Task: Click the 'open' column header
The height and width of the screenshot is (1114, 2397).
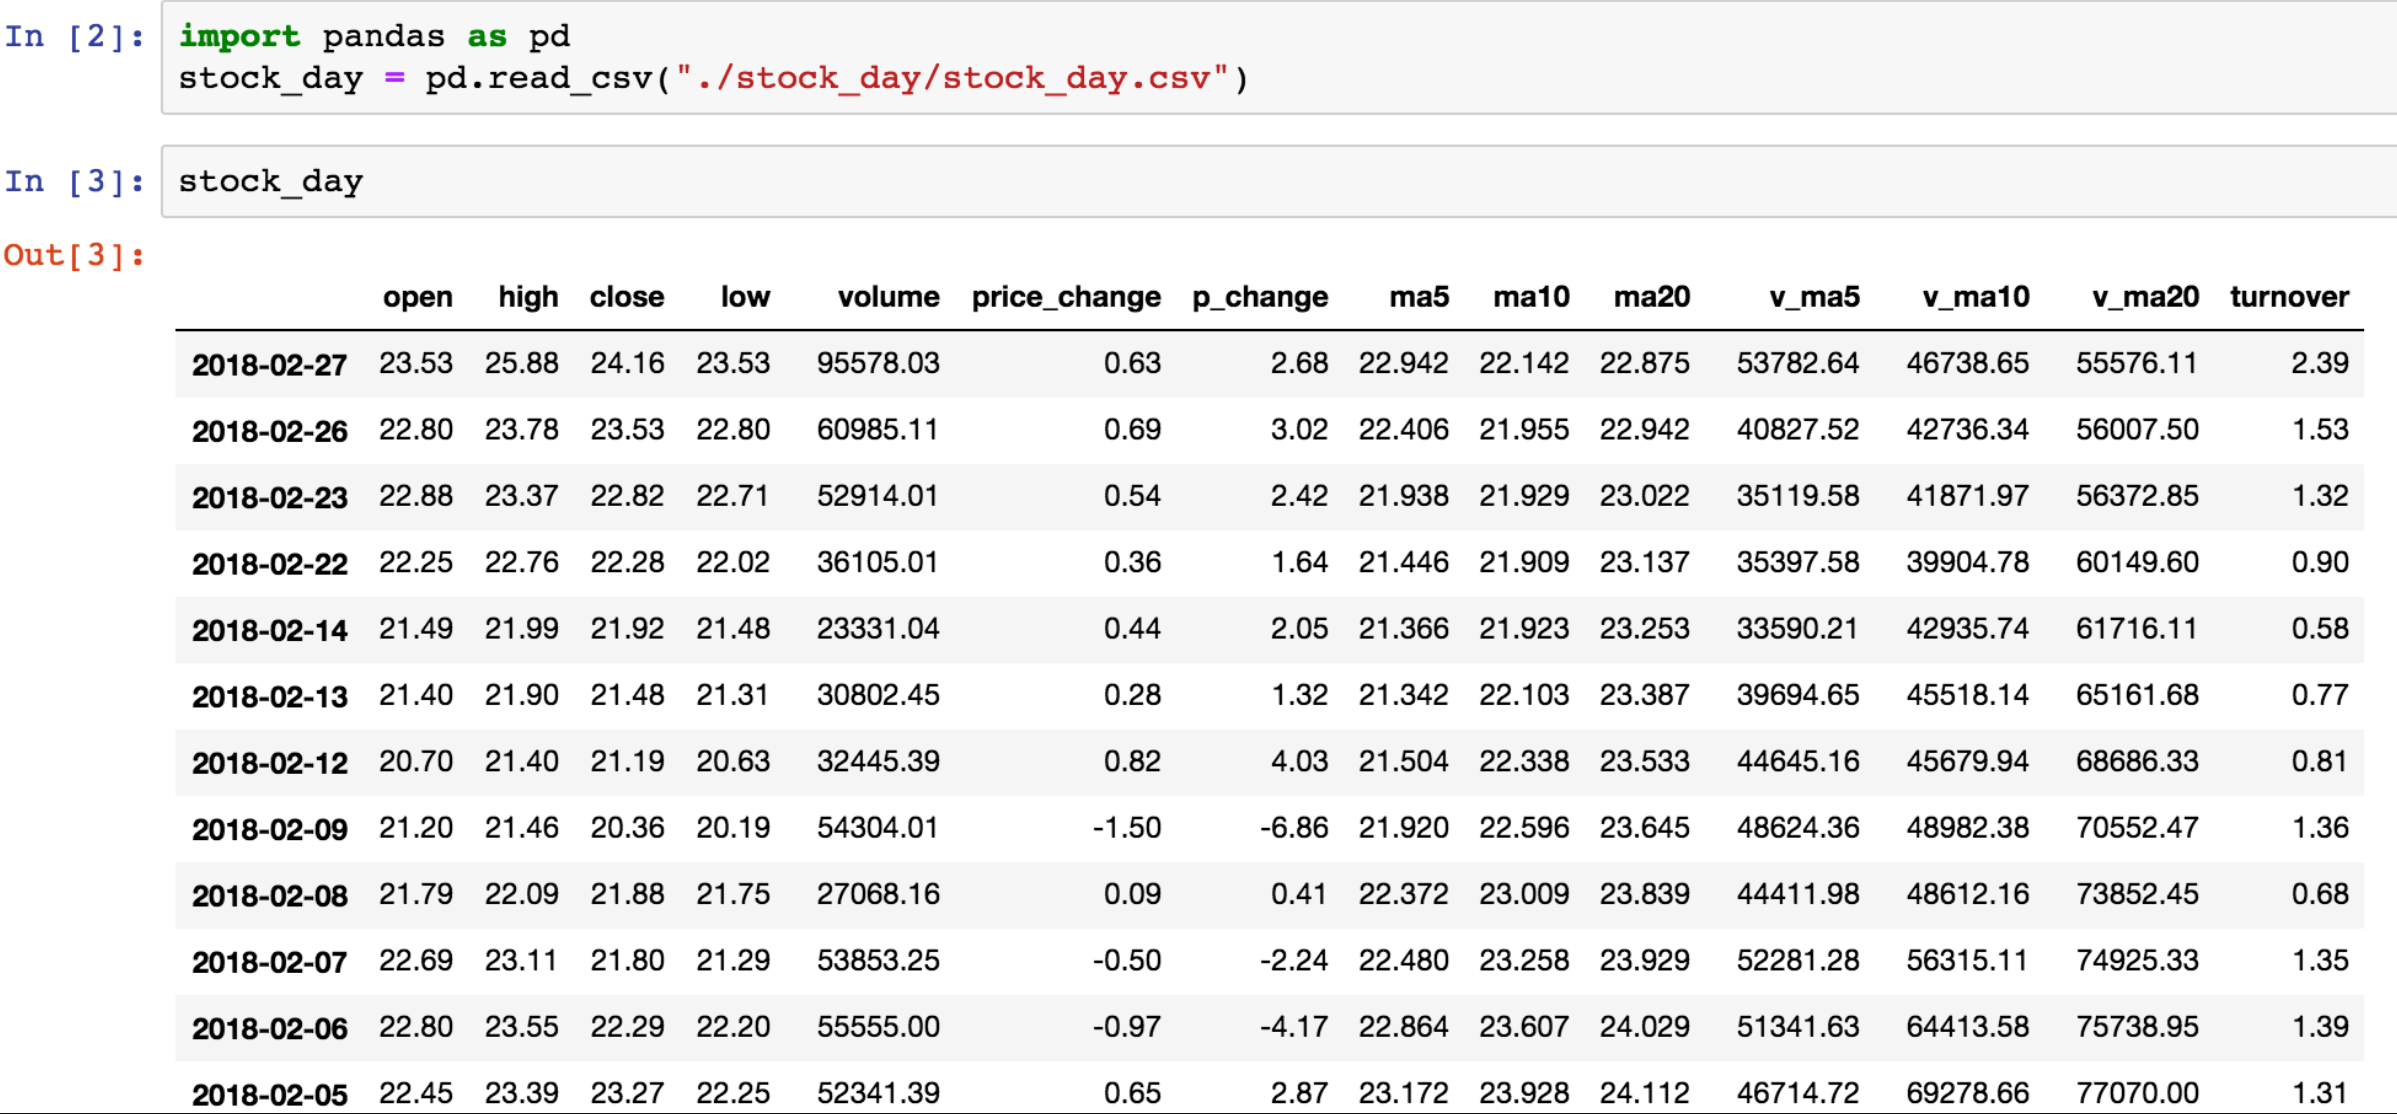Action: [418, 297]
